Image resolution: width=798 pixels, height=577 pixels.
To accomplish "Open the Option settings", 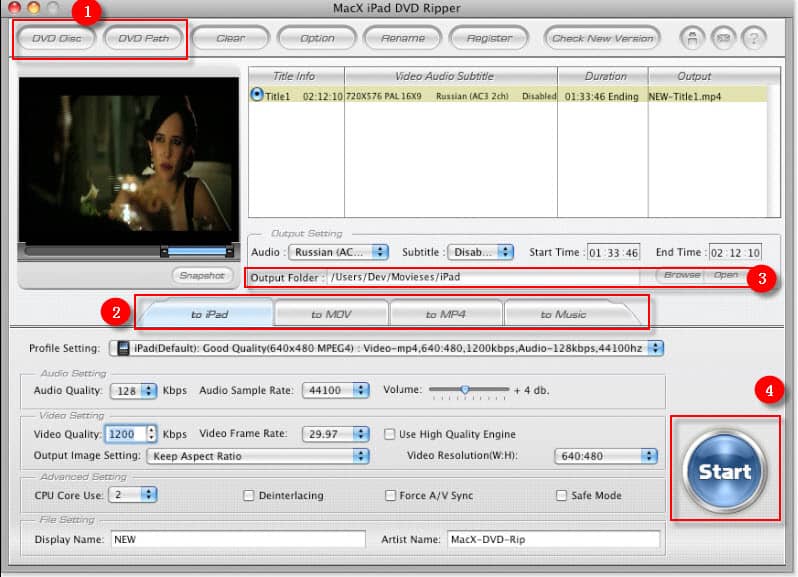I will (x=317, y=38).
